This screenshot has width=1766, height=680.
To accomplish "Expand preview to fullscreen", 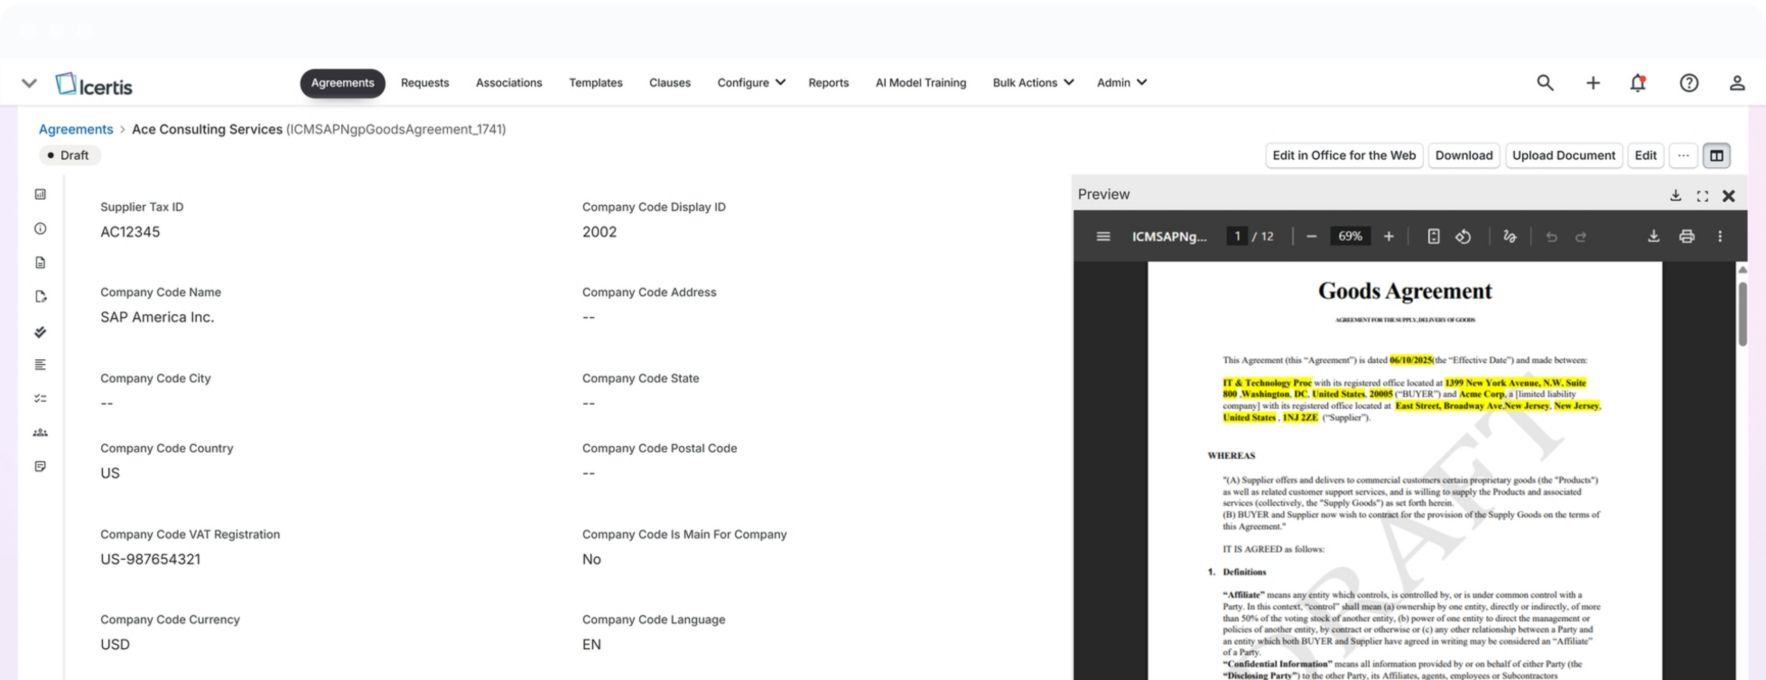I will click(x=1702, y=196).
